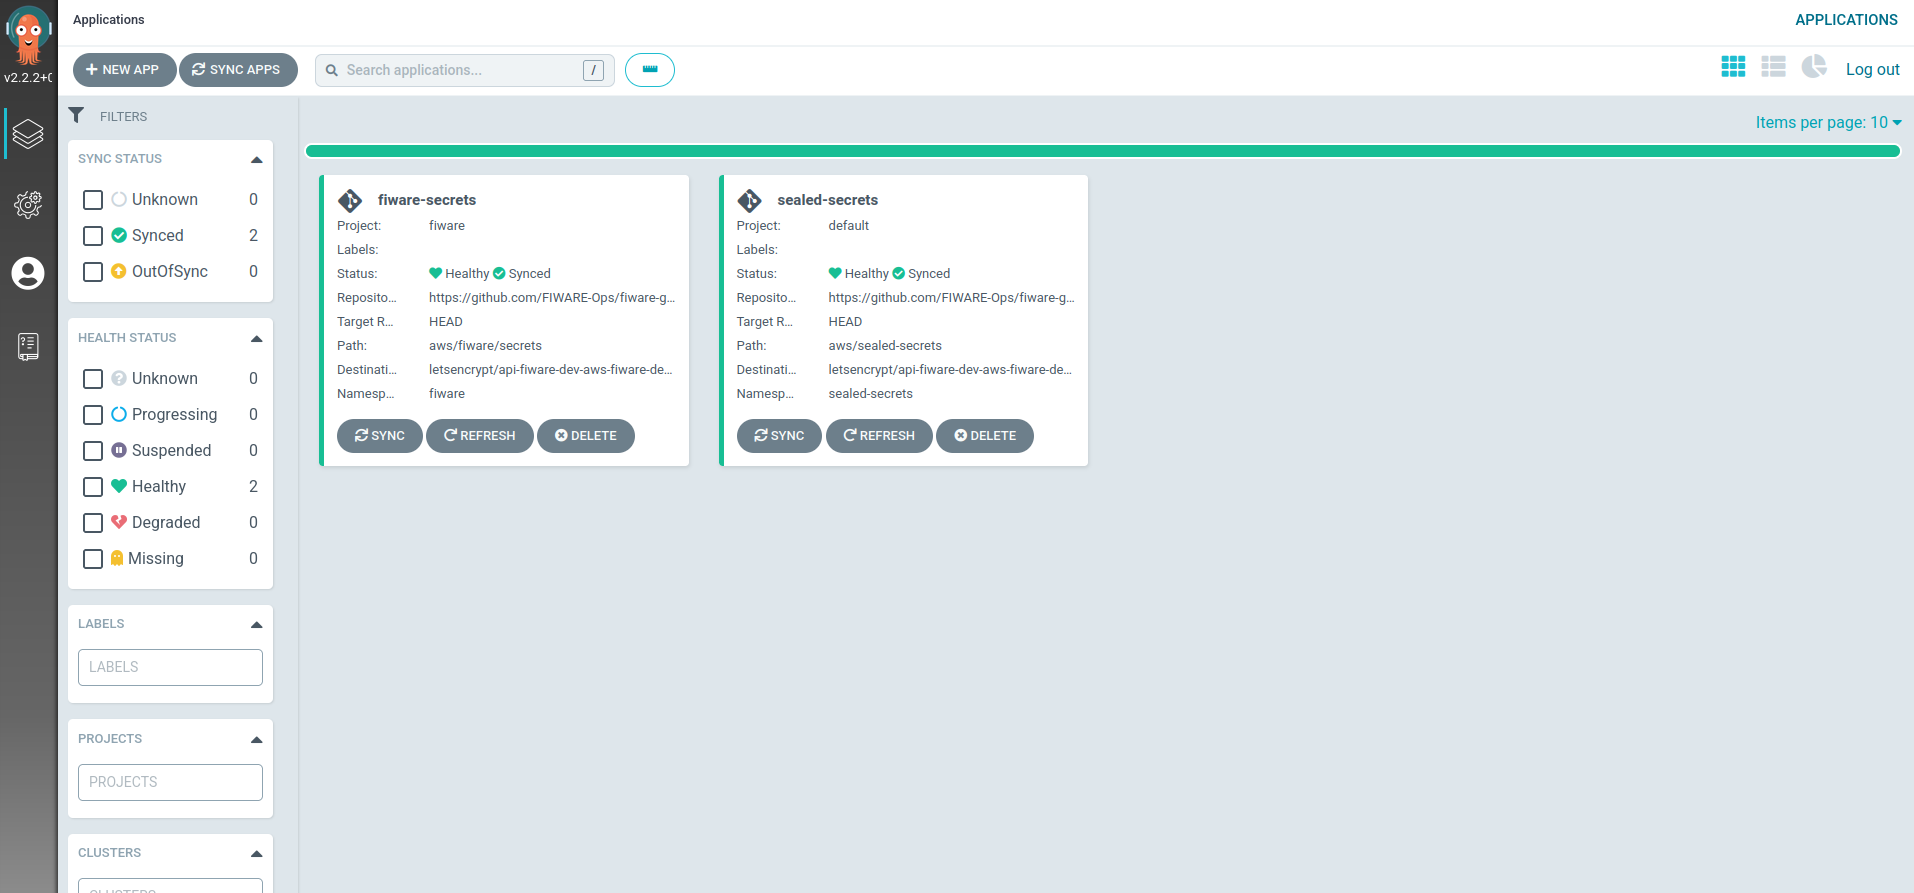
Task: Check OutOfSync filter checkbox
Action: point(93,272)
